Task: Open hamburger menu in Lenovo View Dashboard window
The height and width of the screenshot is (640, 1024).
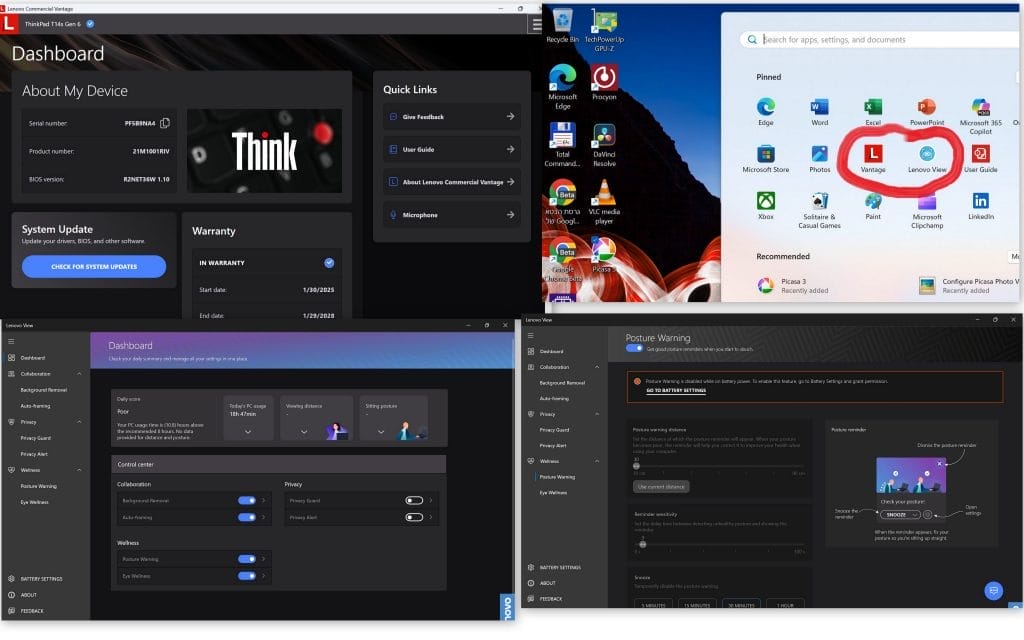Action: [x=11, y=342]
